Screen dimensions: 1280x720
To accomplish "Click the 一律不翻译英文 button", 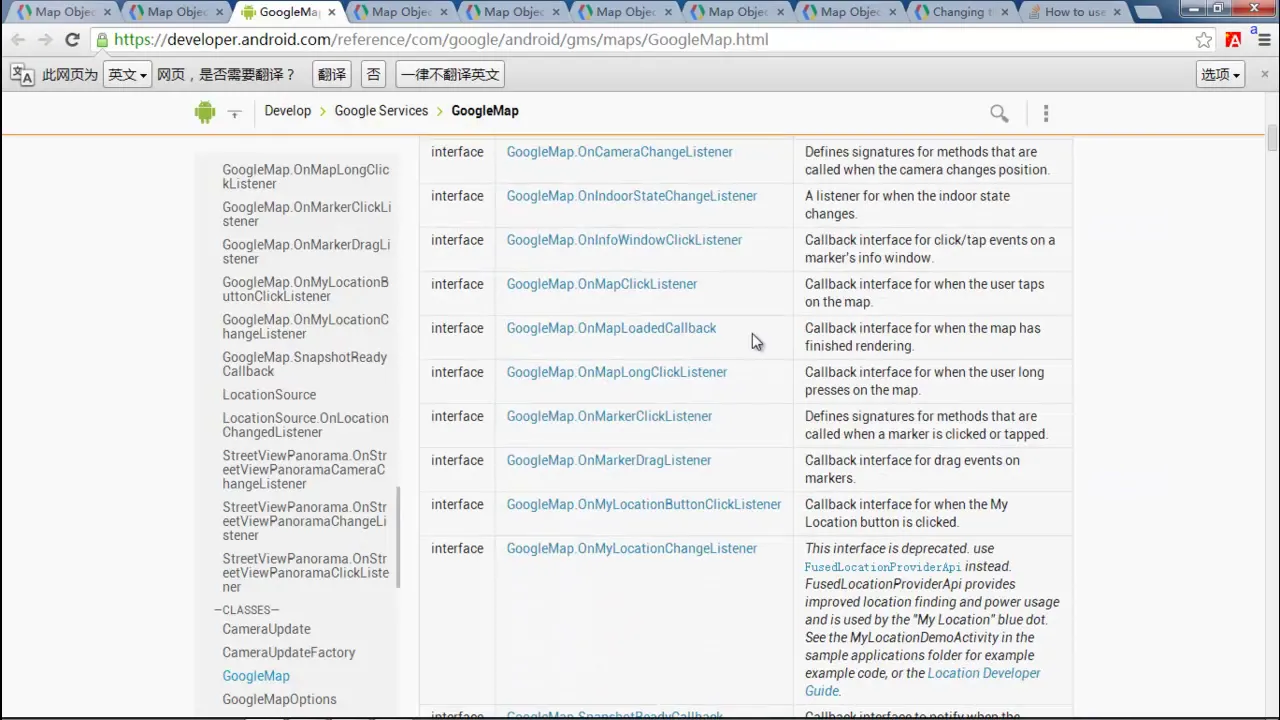I will pyautogui.click(x=450, y=75).
